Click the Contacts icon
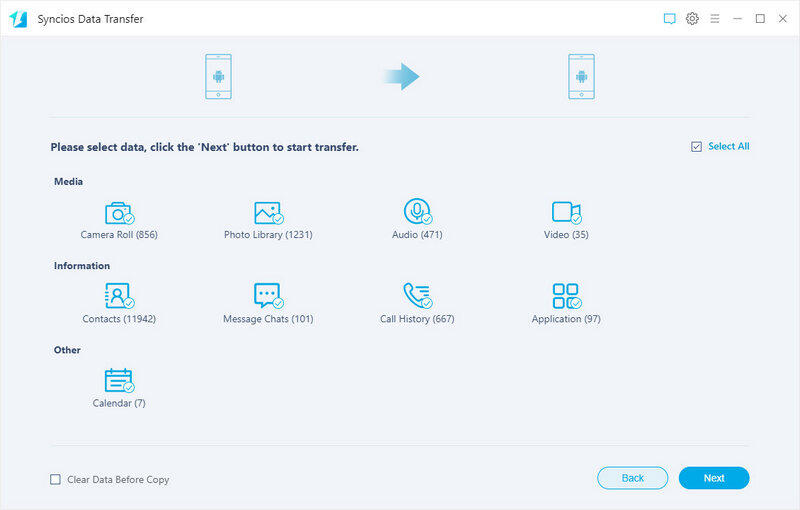This screenshot has height=510, width=800. [x=118, y=296]
